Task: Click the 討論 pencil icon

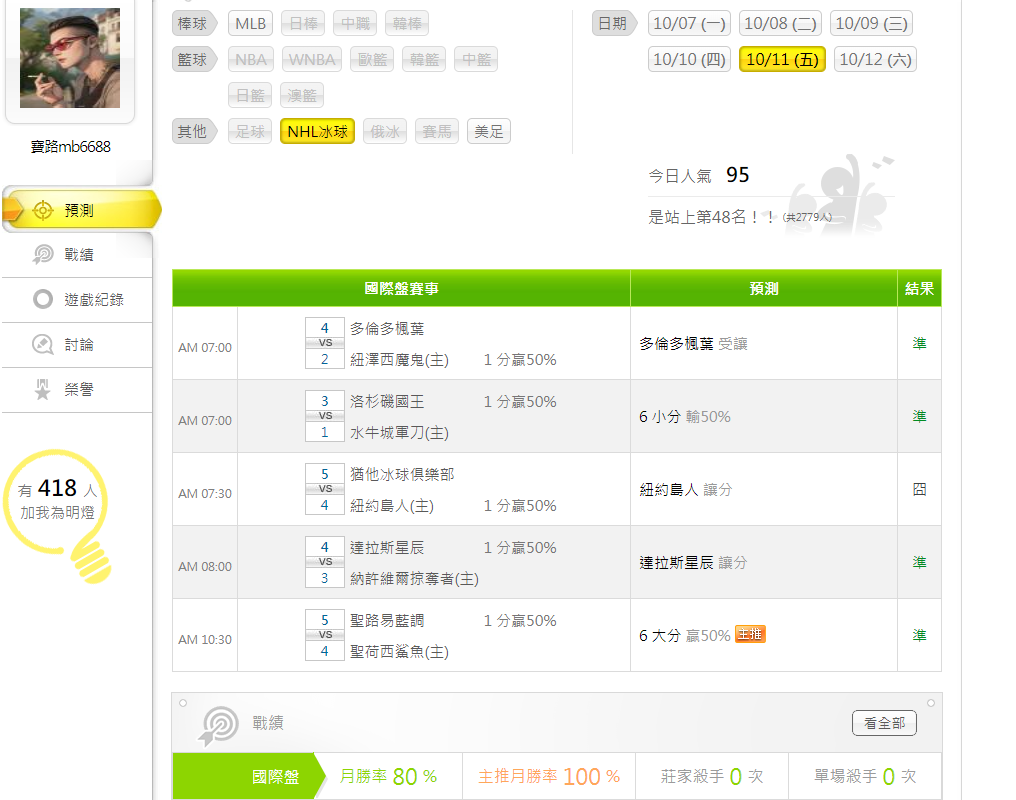Action: tap(43, 344)
